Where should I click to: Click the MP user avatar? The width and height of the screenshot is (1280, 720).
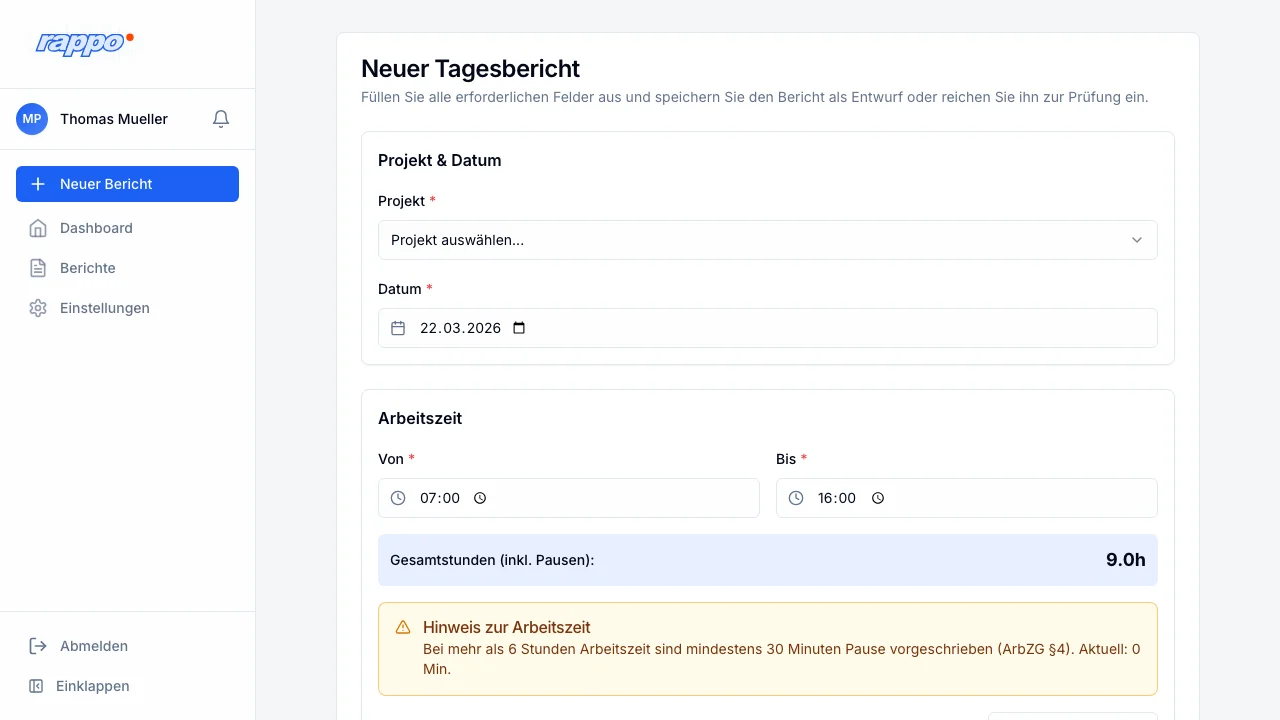pyautogui.click(x=32, y=119)
